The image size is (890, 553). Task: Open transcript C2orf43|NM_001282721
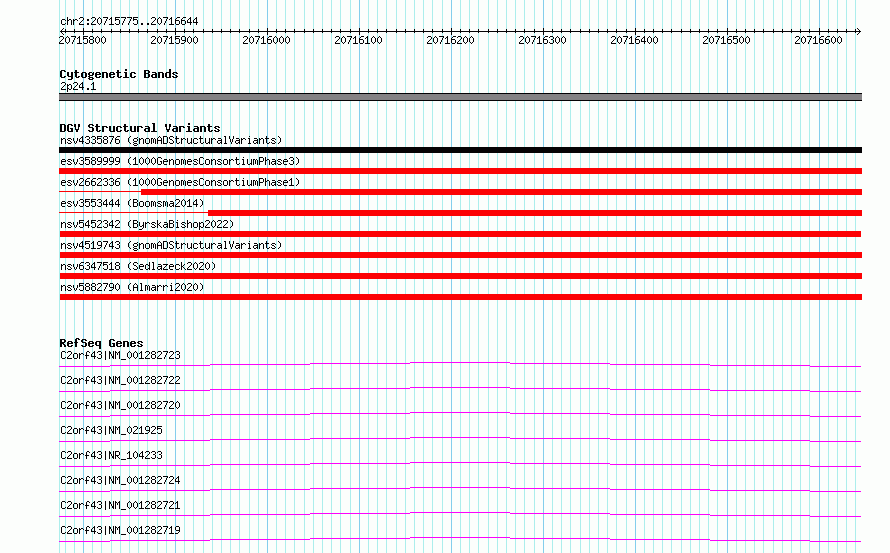coord(120,505)
